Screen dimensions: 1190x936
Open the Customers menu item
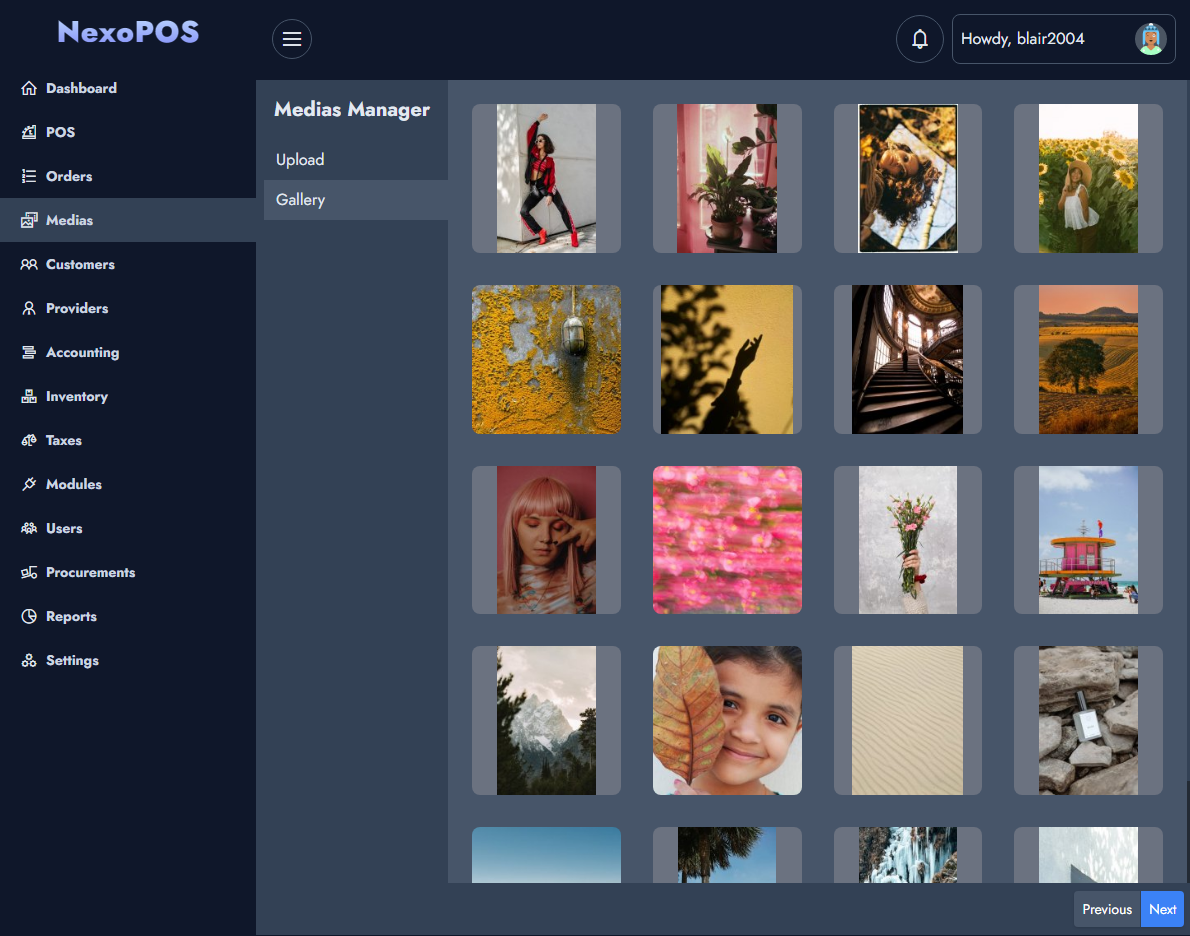pos(128,264)
